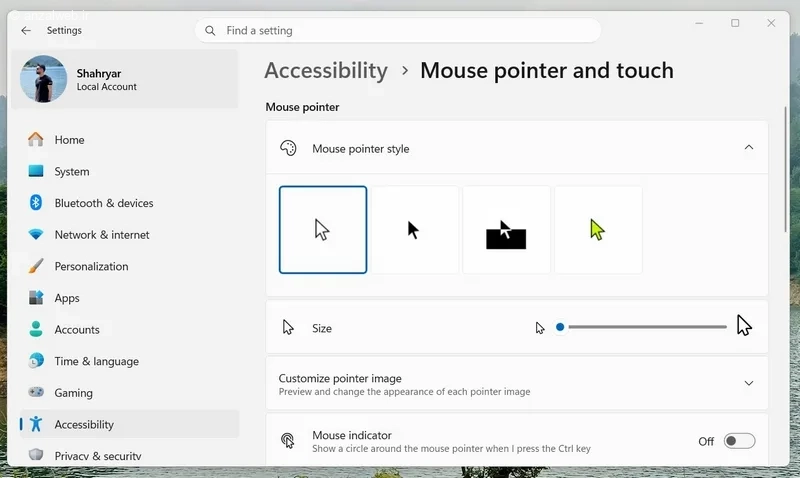Click the 'Settings' window title text
Image resolution: width=800 pixels, height=478 pixels.
pyautogui.click(x=64, y=31)
